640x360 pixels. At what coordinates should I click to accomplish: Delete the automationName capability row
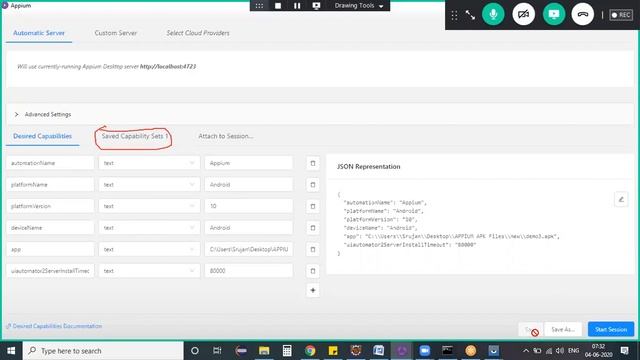pos(313,163)
